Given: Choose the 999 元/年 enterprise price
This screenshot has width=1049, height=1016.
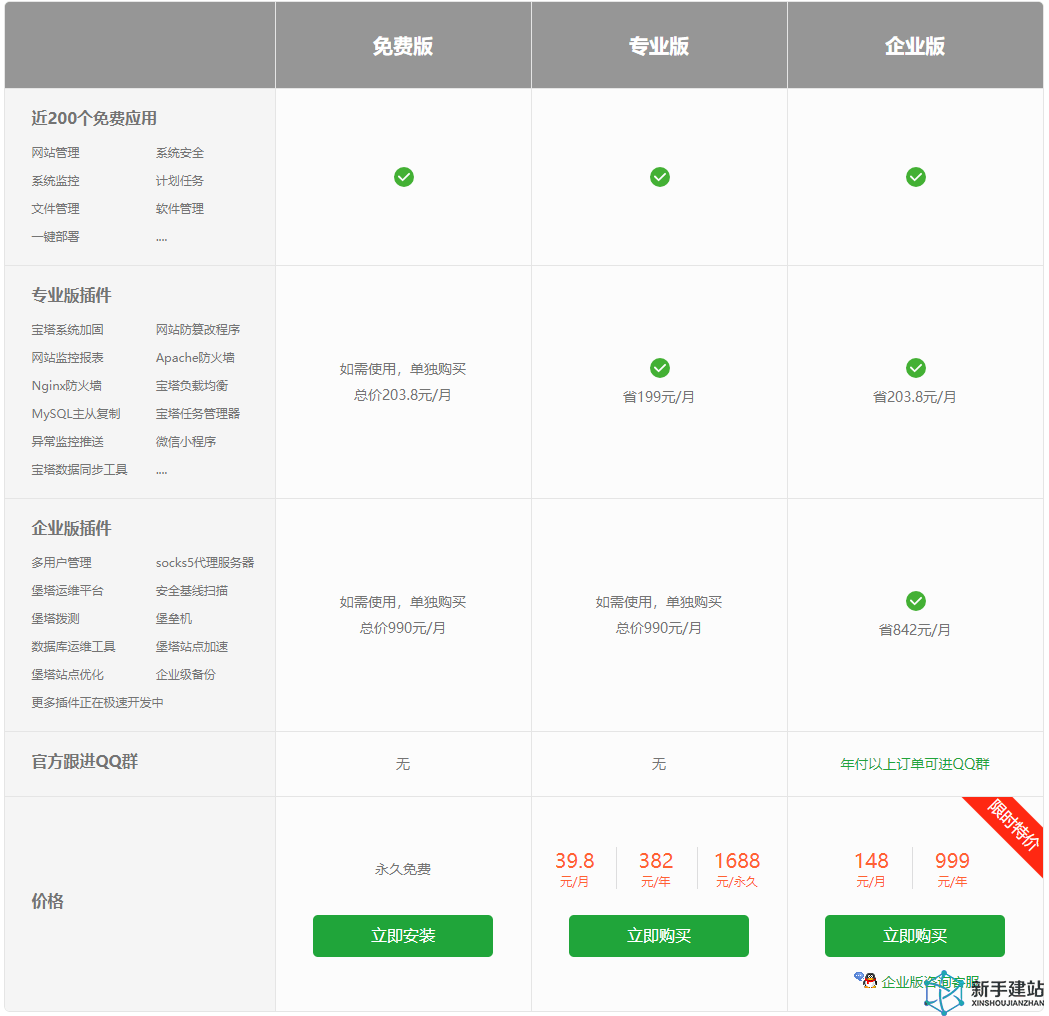Looking at the screenshot, I should point(952,869).
